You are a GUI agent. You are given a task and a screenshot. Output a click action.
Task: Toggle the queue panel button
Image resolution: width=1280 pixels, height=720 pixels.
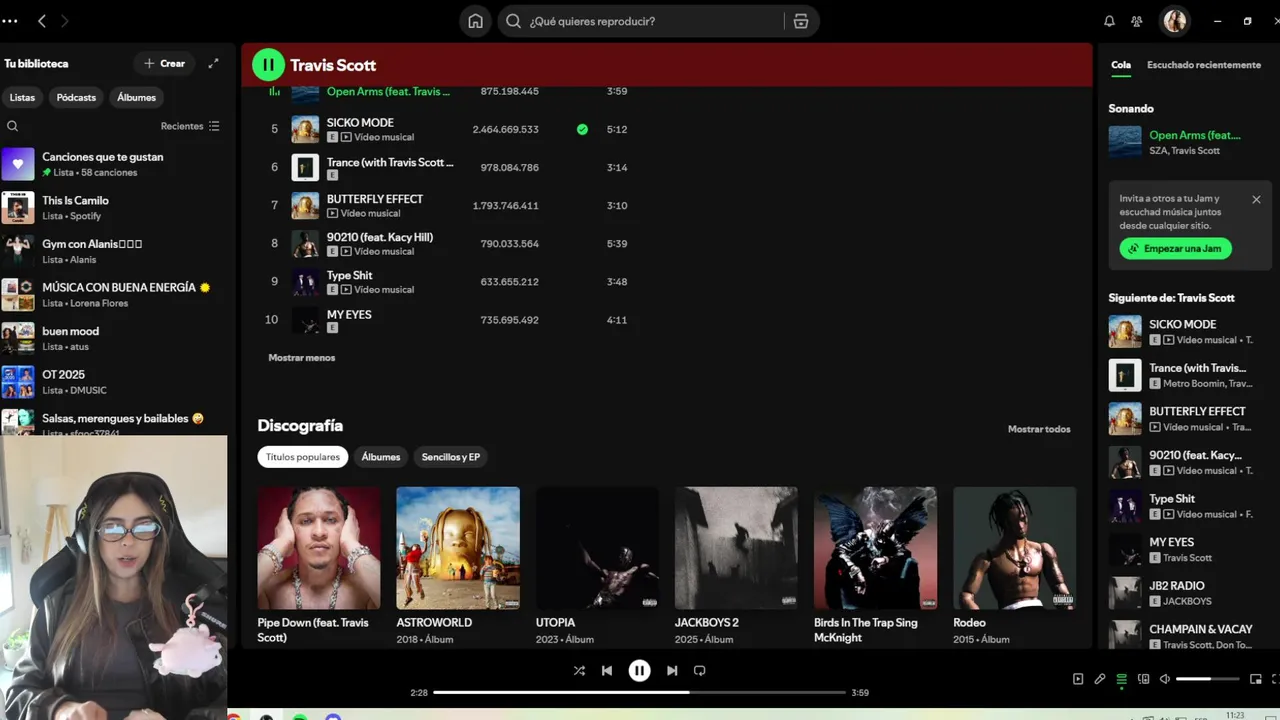pos(1122,679)
